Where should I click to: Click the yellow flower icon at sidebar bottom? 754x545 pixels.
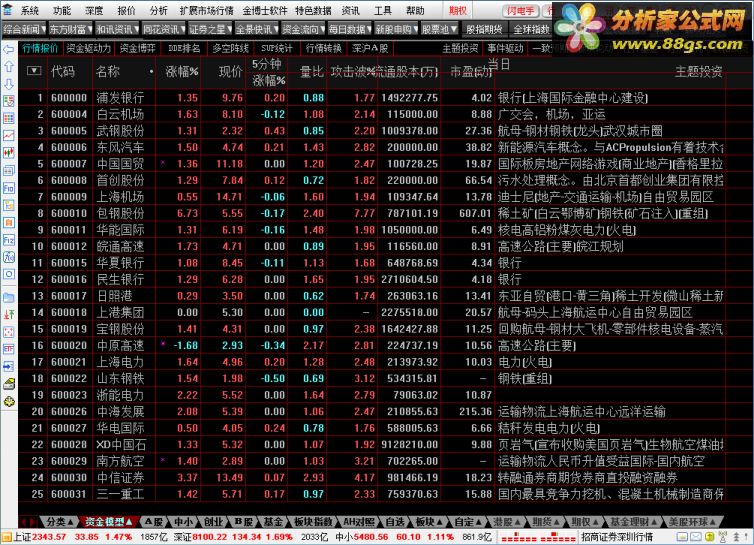click(x=9, y=401)
